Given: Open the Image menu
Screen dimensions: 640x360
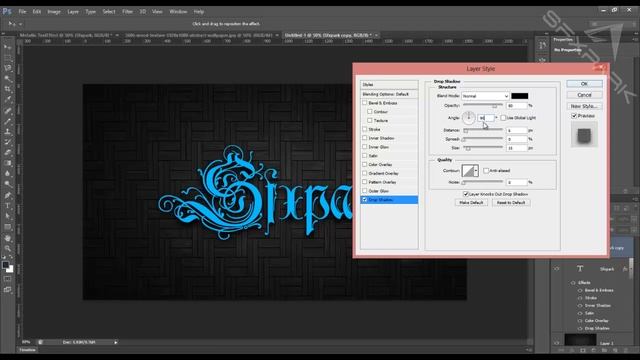Looking at the screenshot, I should [54, 11].
